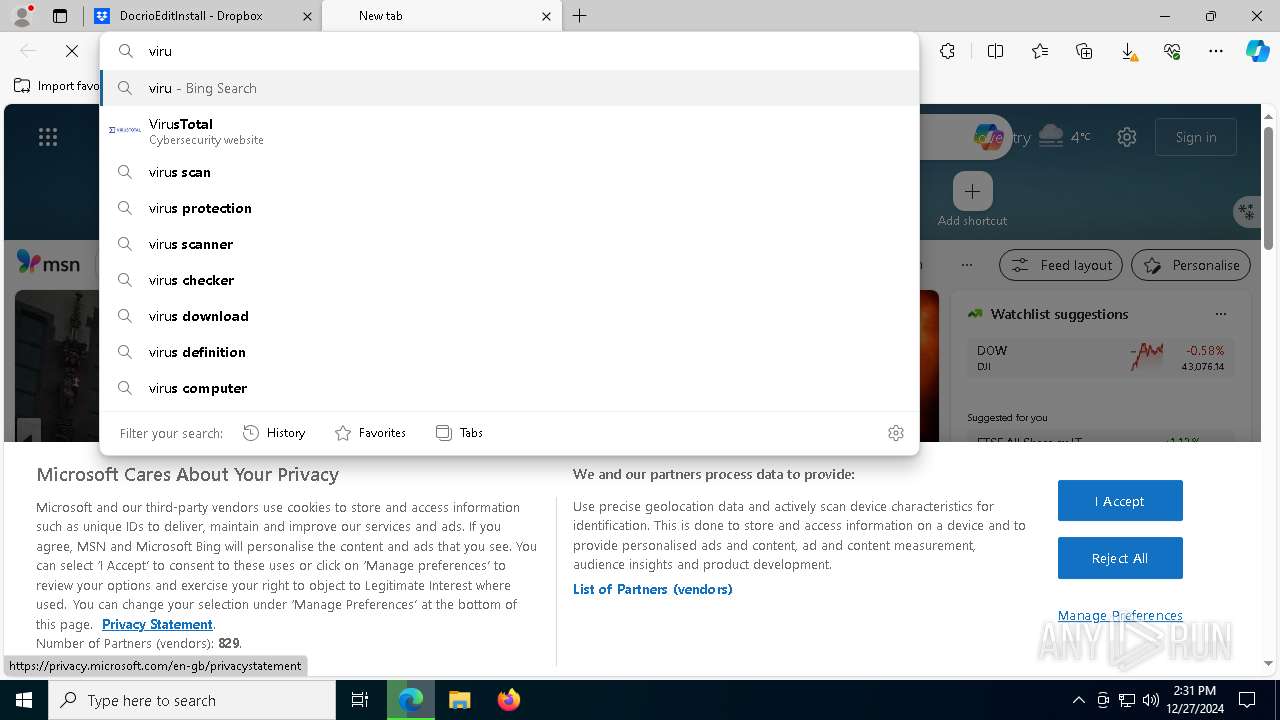Open the tab actions menu icon

pos(60,16)
